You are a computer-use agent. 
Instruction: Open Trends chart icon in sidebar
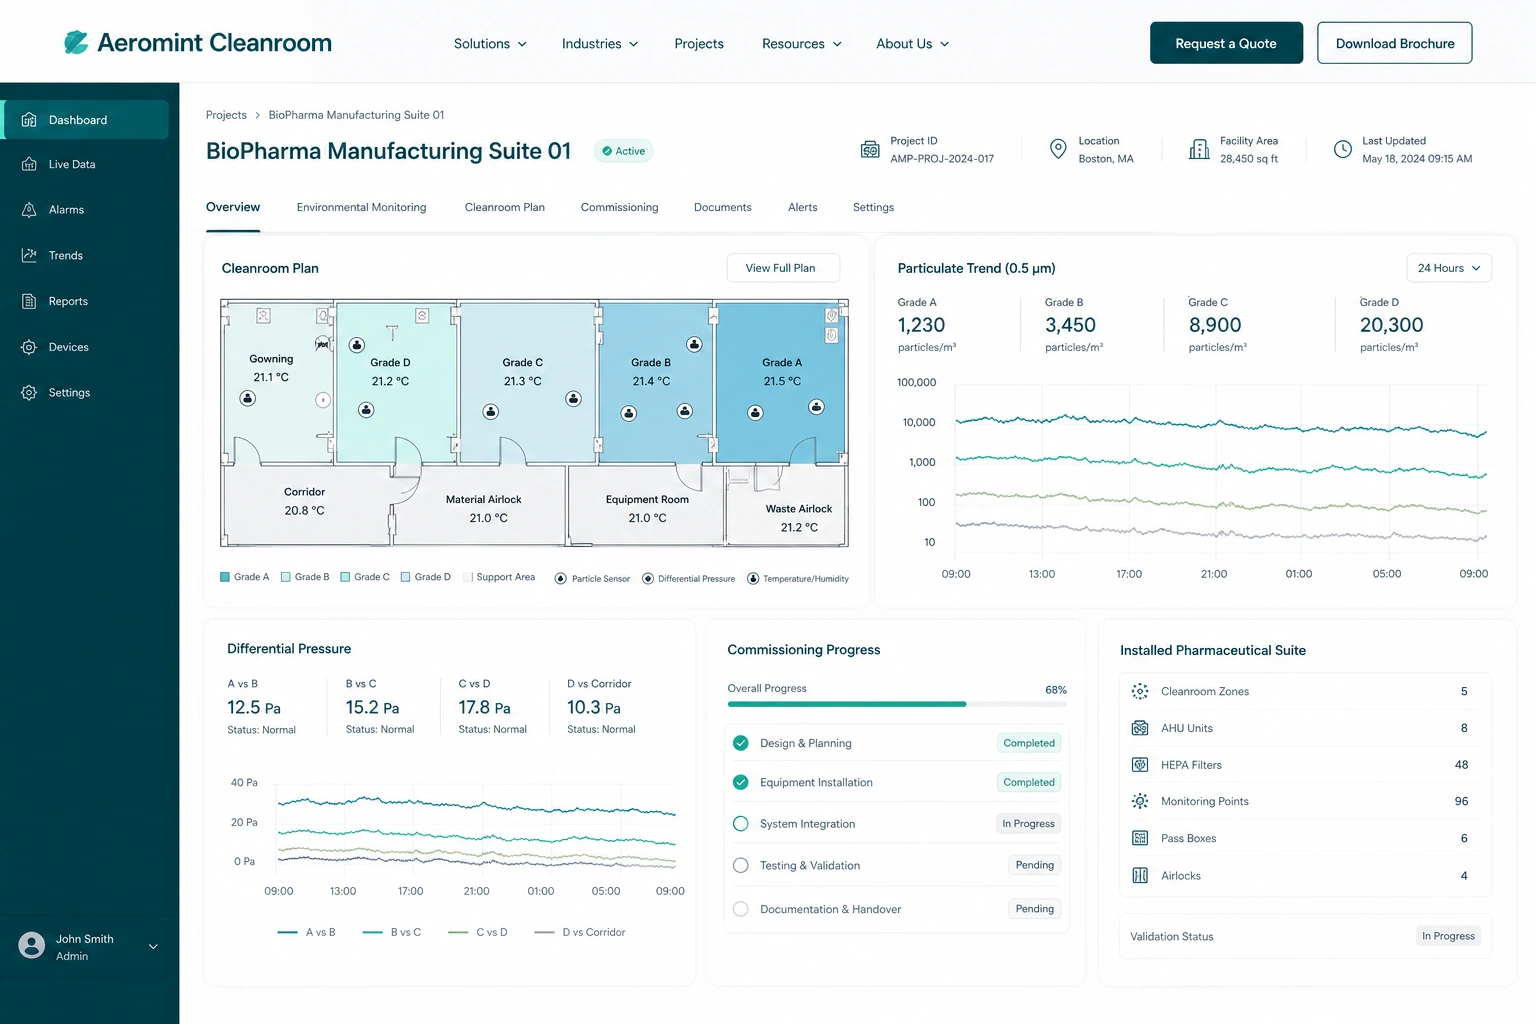coord(29,255)
